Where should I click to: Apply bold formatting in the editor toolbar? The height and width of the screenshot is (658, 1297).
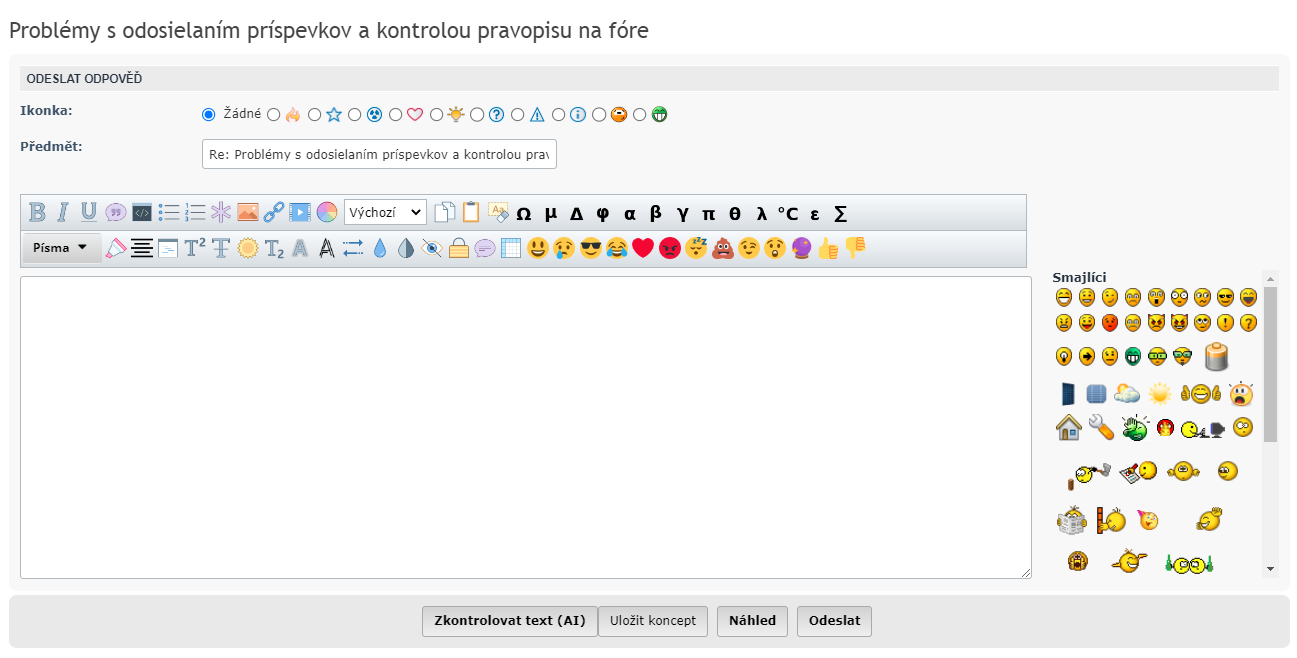point(37,212)
